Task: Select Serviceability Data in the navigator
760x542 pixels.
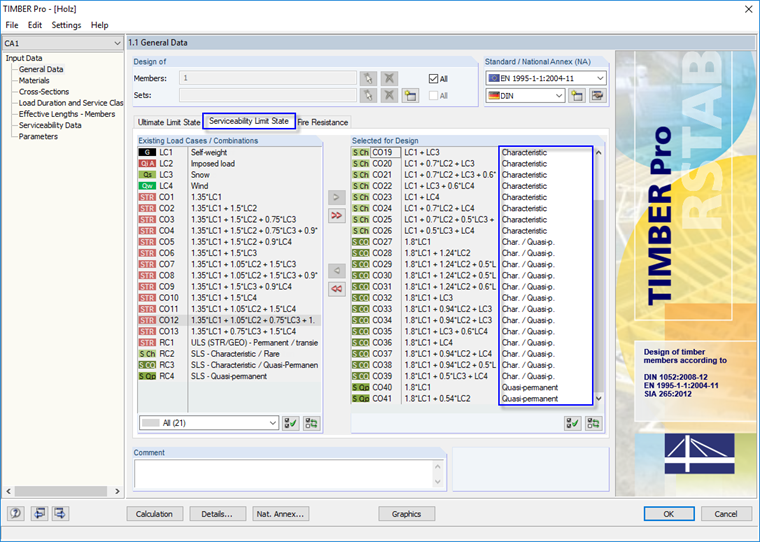Action: point(50,125)
